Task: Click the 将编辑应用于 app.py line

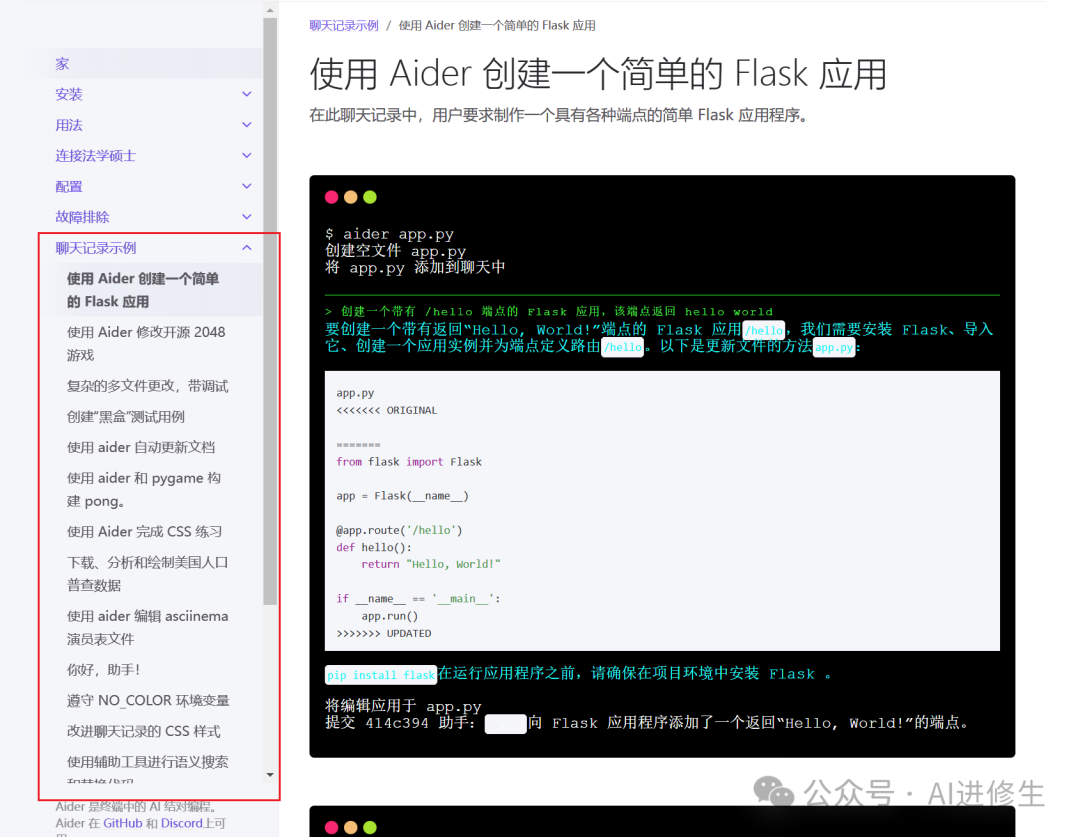Action: click(x=403, y=706)
